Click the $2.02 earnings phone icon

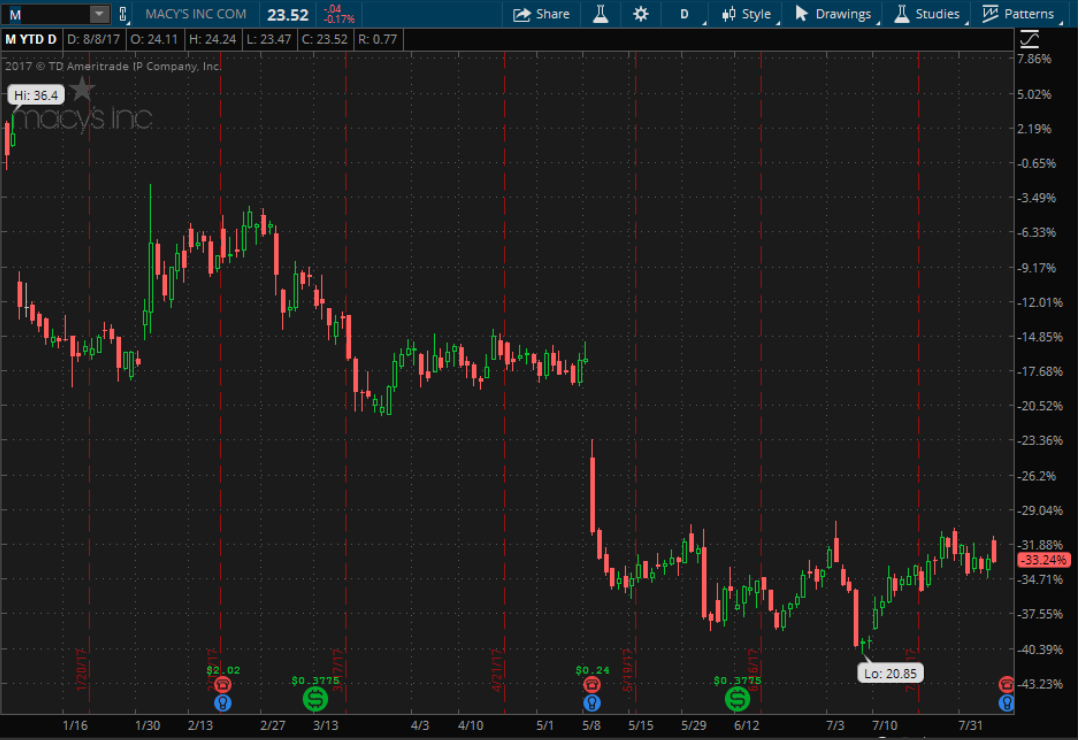(222, 684)
